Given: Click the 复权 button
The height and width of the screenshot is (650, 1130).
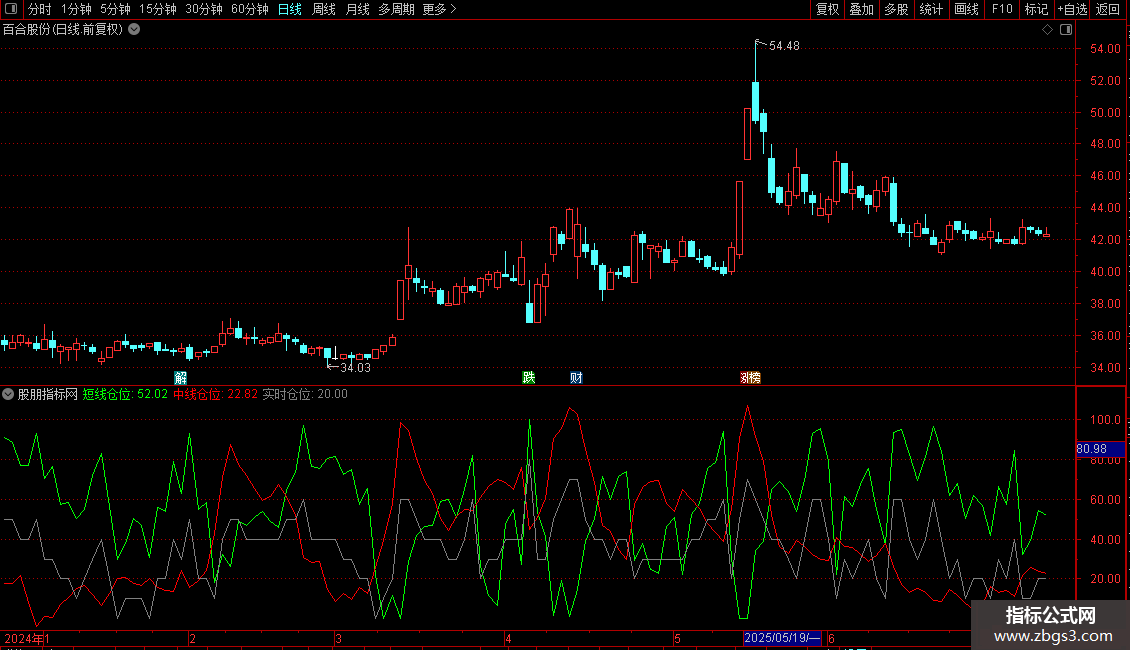Looking at the screenshot, I should (x=827, y=9).
